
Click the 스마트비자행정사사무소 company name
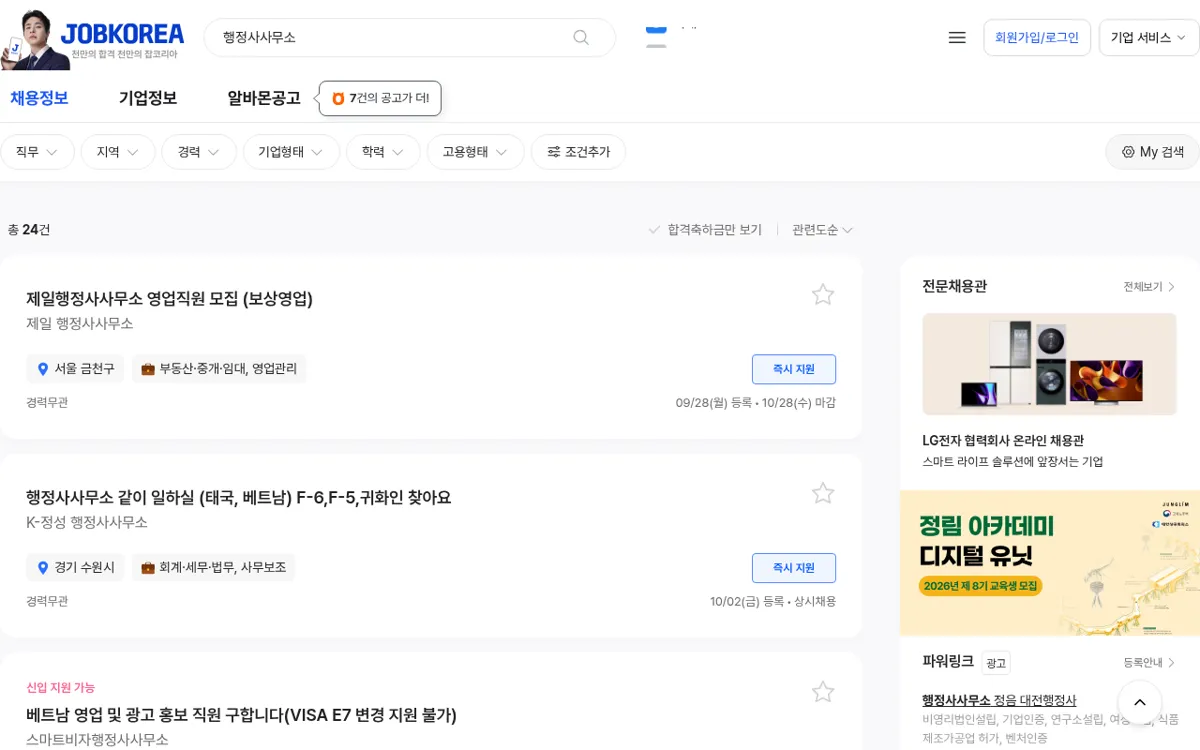[97, 740]
